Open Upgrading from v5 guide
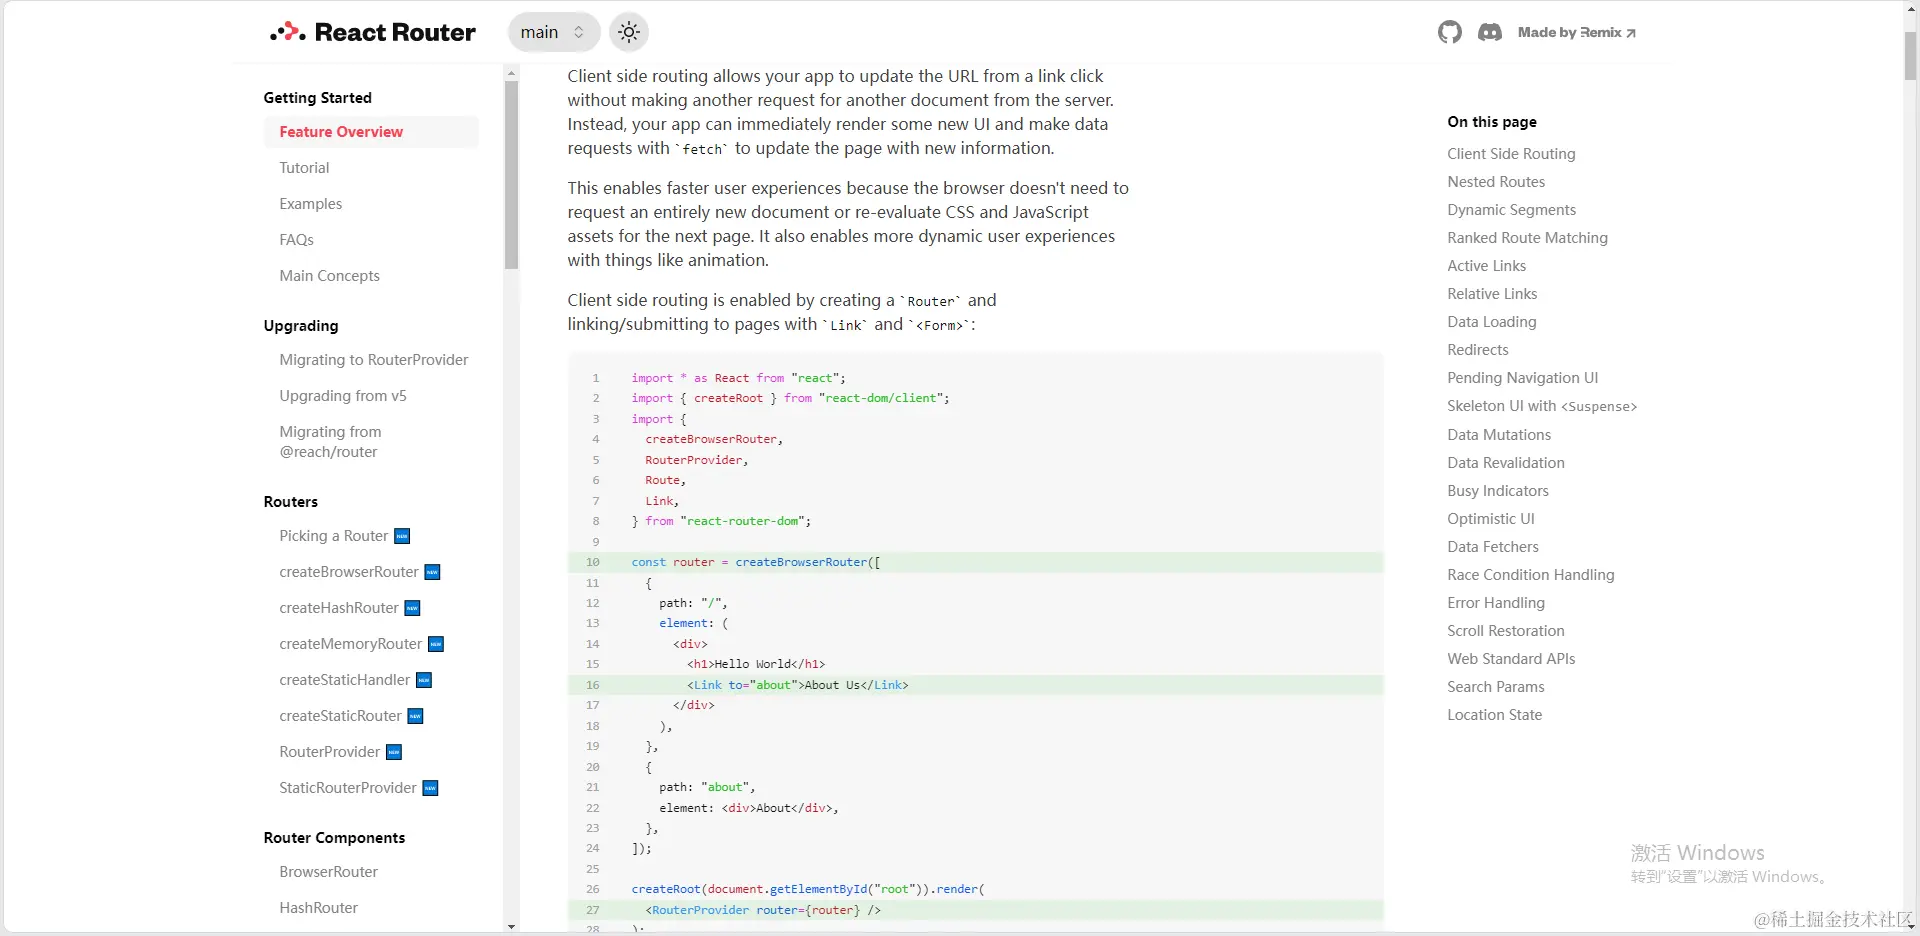Image resolution: width=1920 pixels, height=936 pixels. (x=343, y=396)
